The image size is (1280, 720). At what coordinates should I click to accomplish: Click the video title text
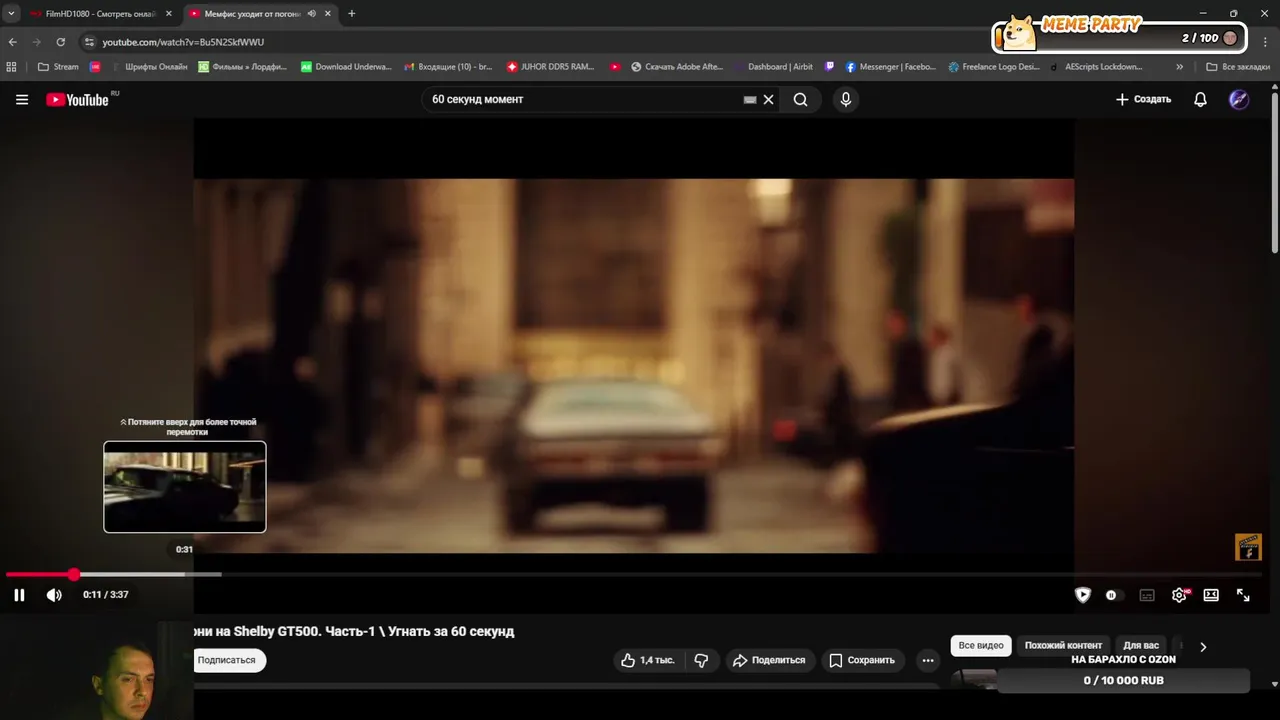coord(354,632)
